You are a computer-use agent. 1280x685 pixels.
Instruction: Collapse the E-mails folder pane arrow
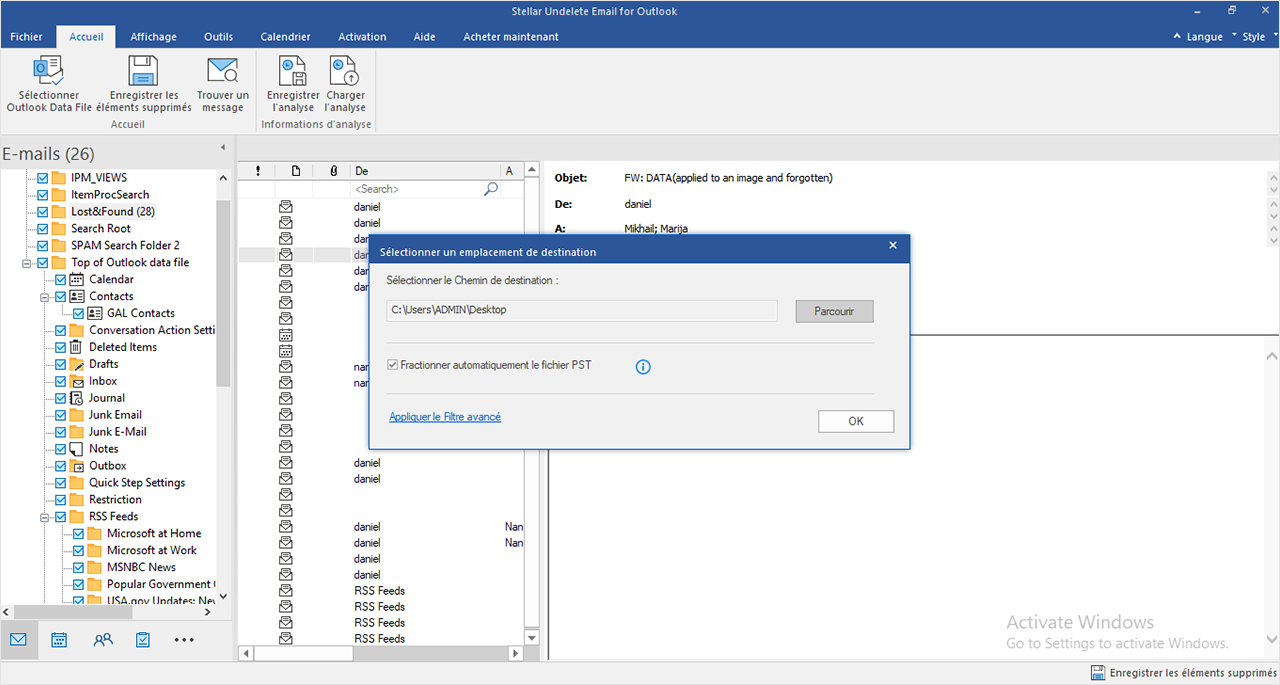point(222,148)
